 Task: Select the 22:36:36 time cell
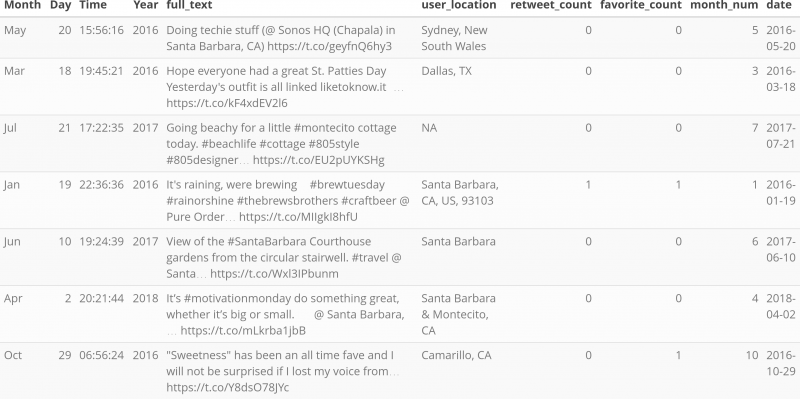click(x=101, y=185)
